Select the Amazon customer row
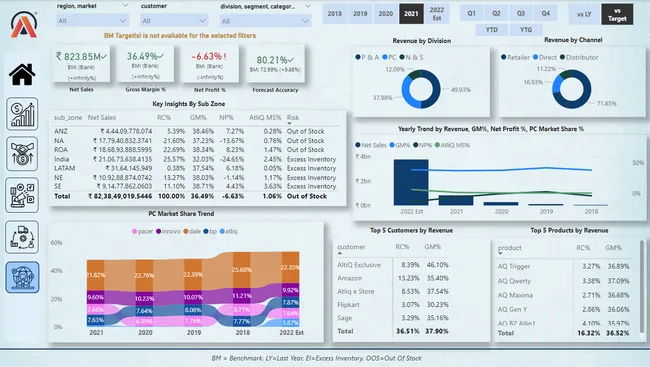The image size is (650, 367). tap(393, 278)
